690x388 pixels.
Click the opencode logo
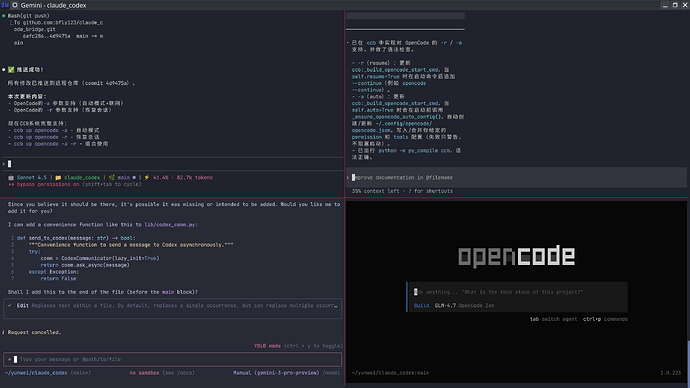coord(517,256)
